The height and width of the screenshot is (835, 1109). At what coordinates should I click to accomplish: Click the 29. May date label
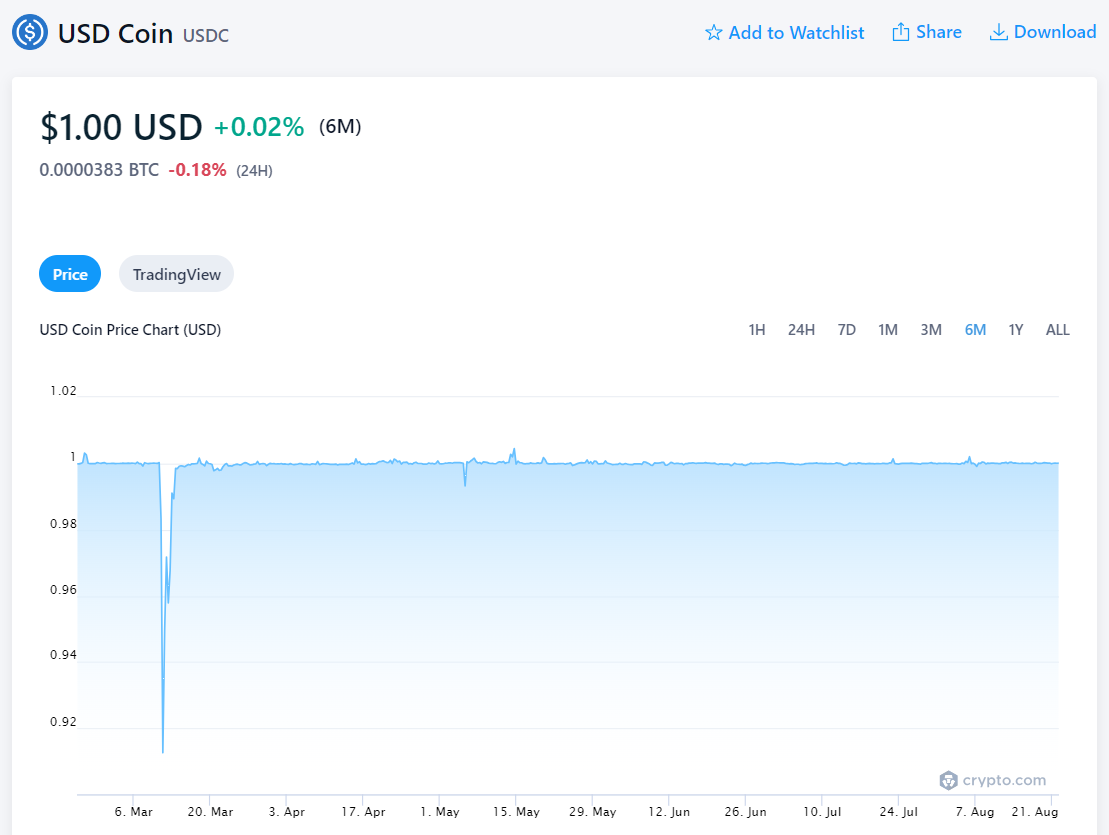point(593,812)
